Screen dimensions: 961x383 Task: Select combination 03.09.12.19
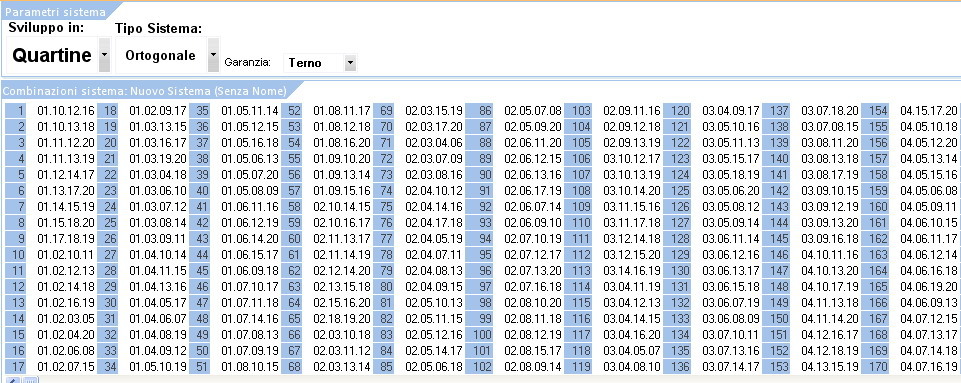click(830, 206)
